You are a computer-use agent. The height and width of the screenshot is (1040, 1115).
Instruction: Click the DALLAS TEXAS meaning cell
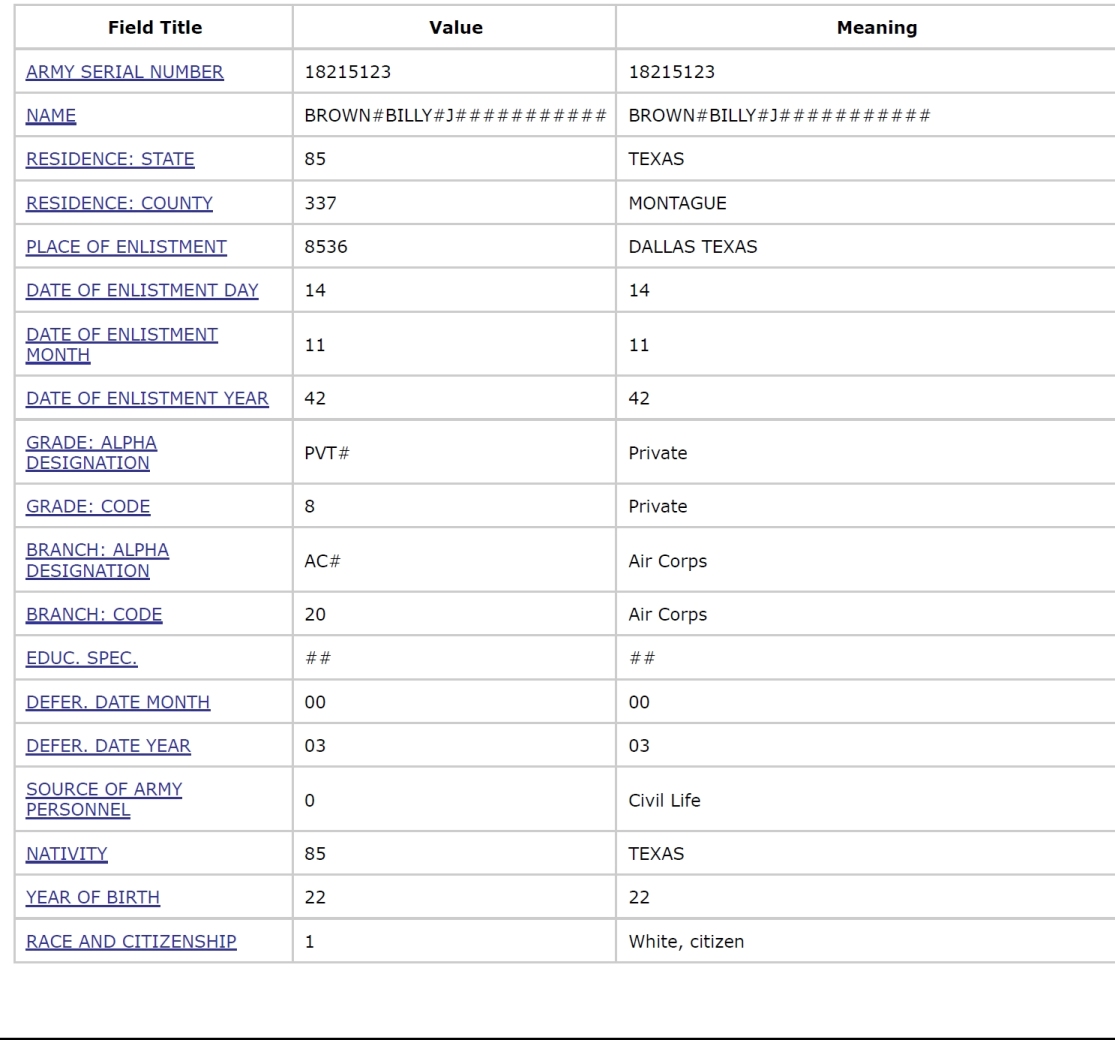[692, 247]
